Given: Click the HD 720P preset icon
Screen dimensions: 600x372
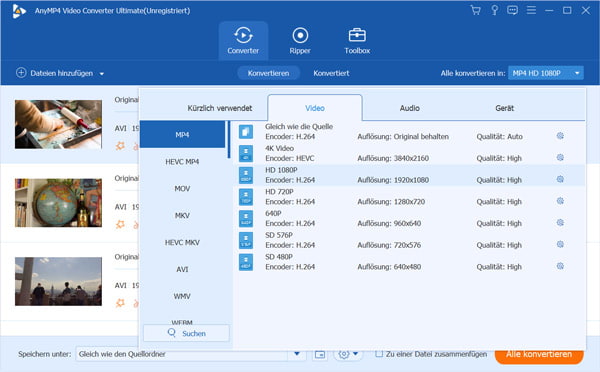Looking at the screenshot, I should click(x=246, y=197).
